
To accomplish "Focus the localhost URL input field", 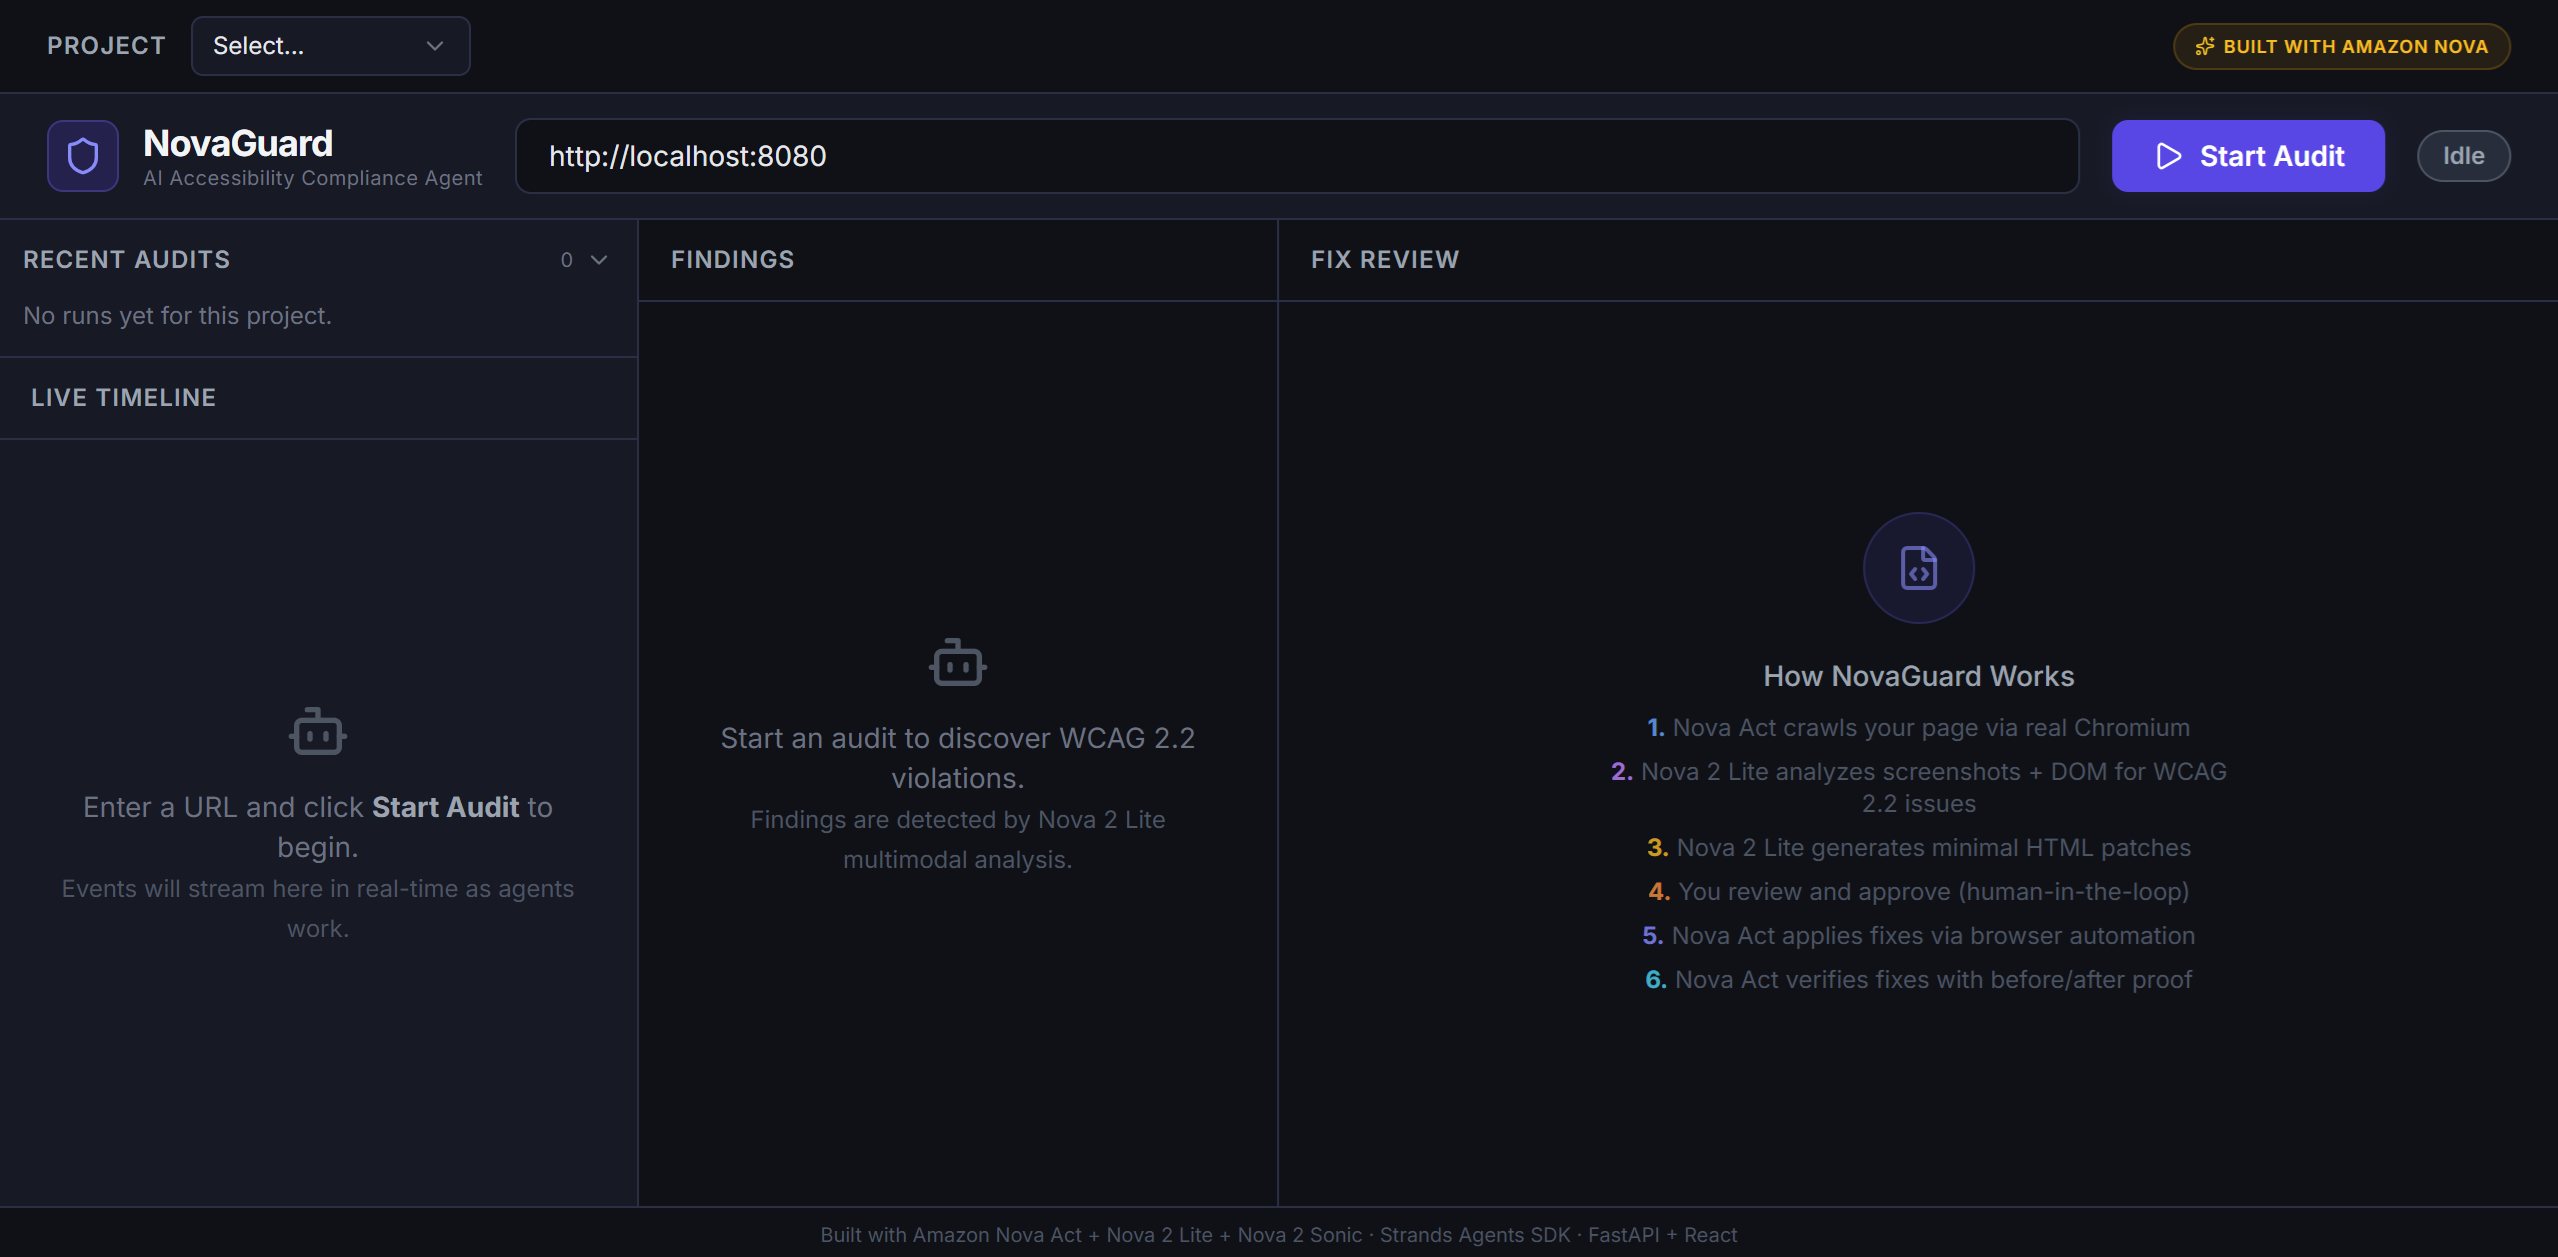I will (x=1296, y=156).
